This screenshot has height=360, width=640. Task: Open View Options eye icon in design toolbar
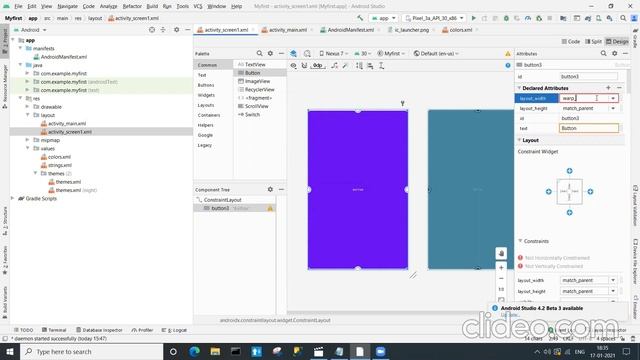[293, 65]
